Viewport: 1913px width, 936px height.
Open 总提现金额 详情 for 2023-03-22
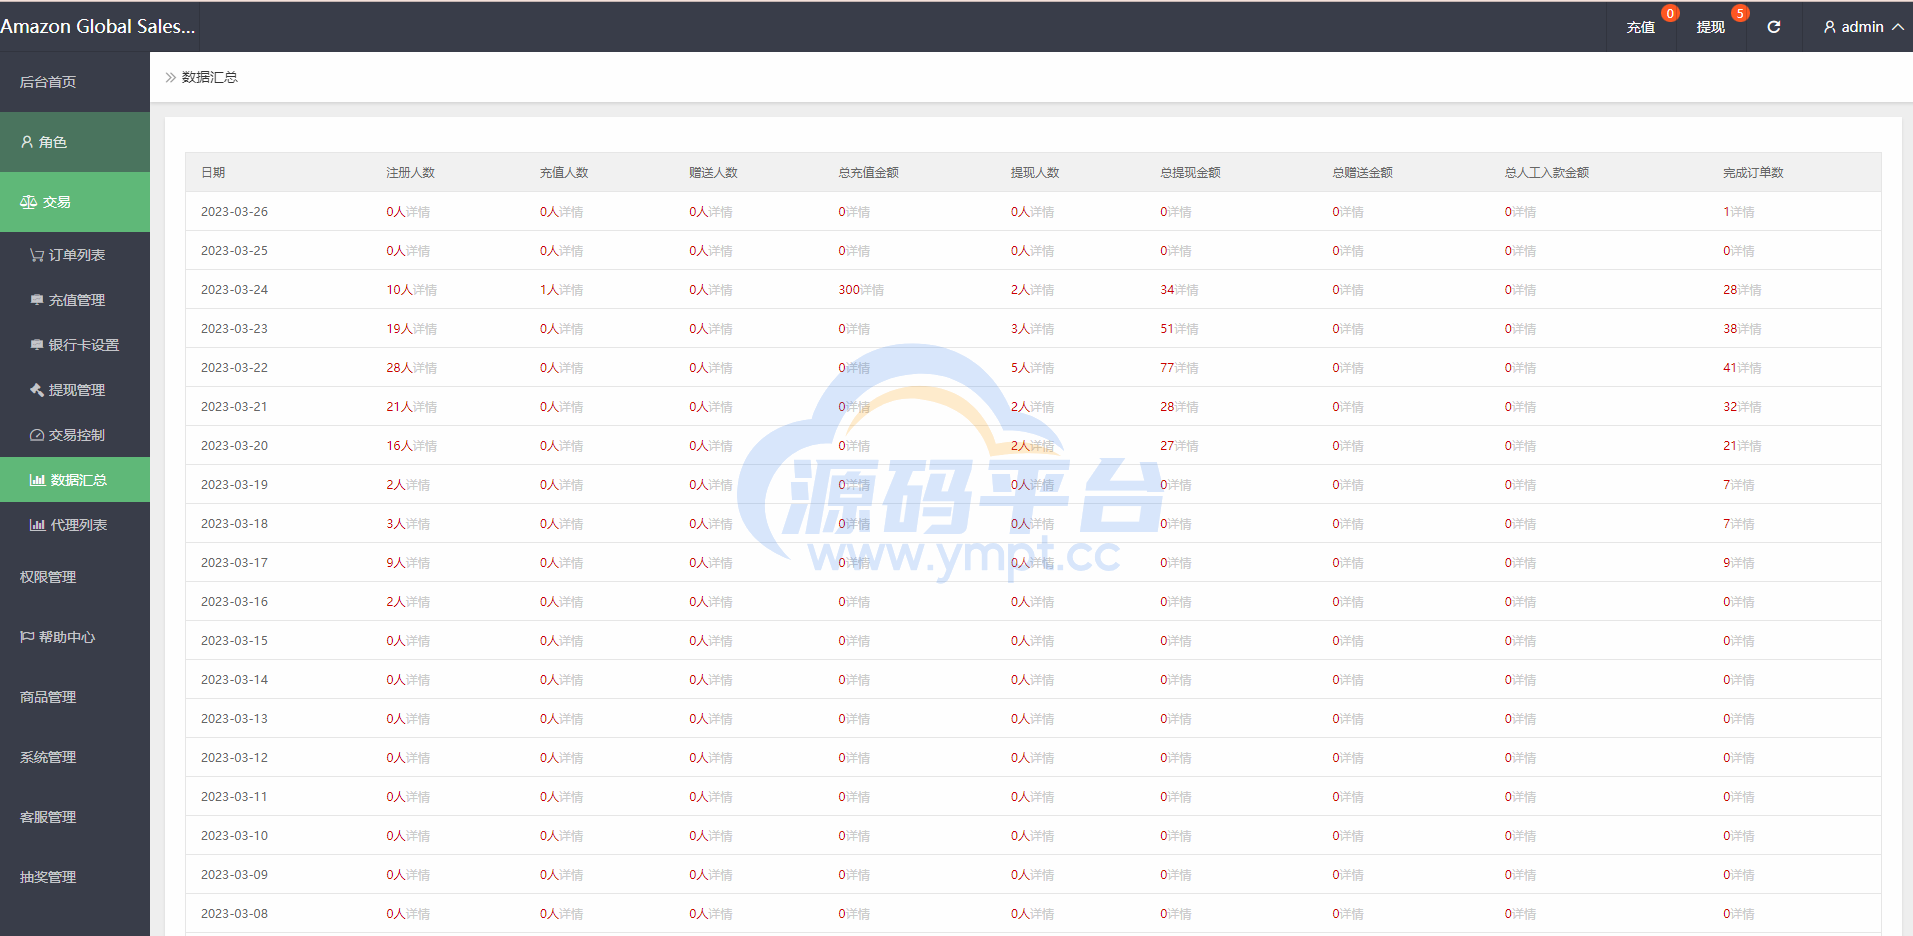1187,368
